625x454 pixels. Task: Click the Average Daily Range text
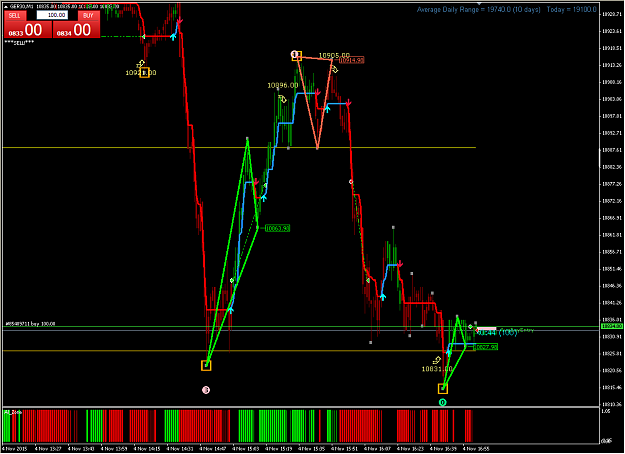478,10
